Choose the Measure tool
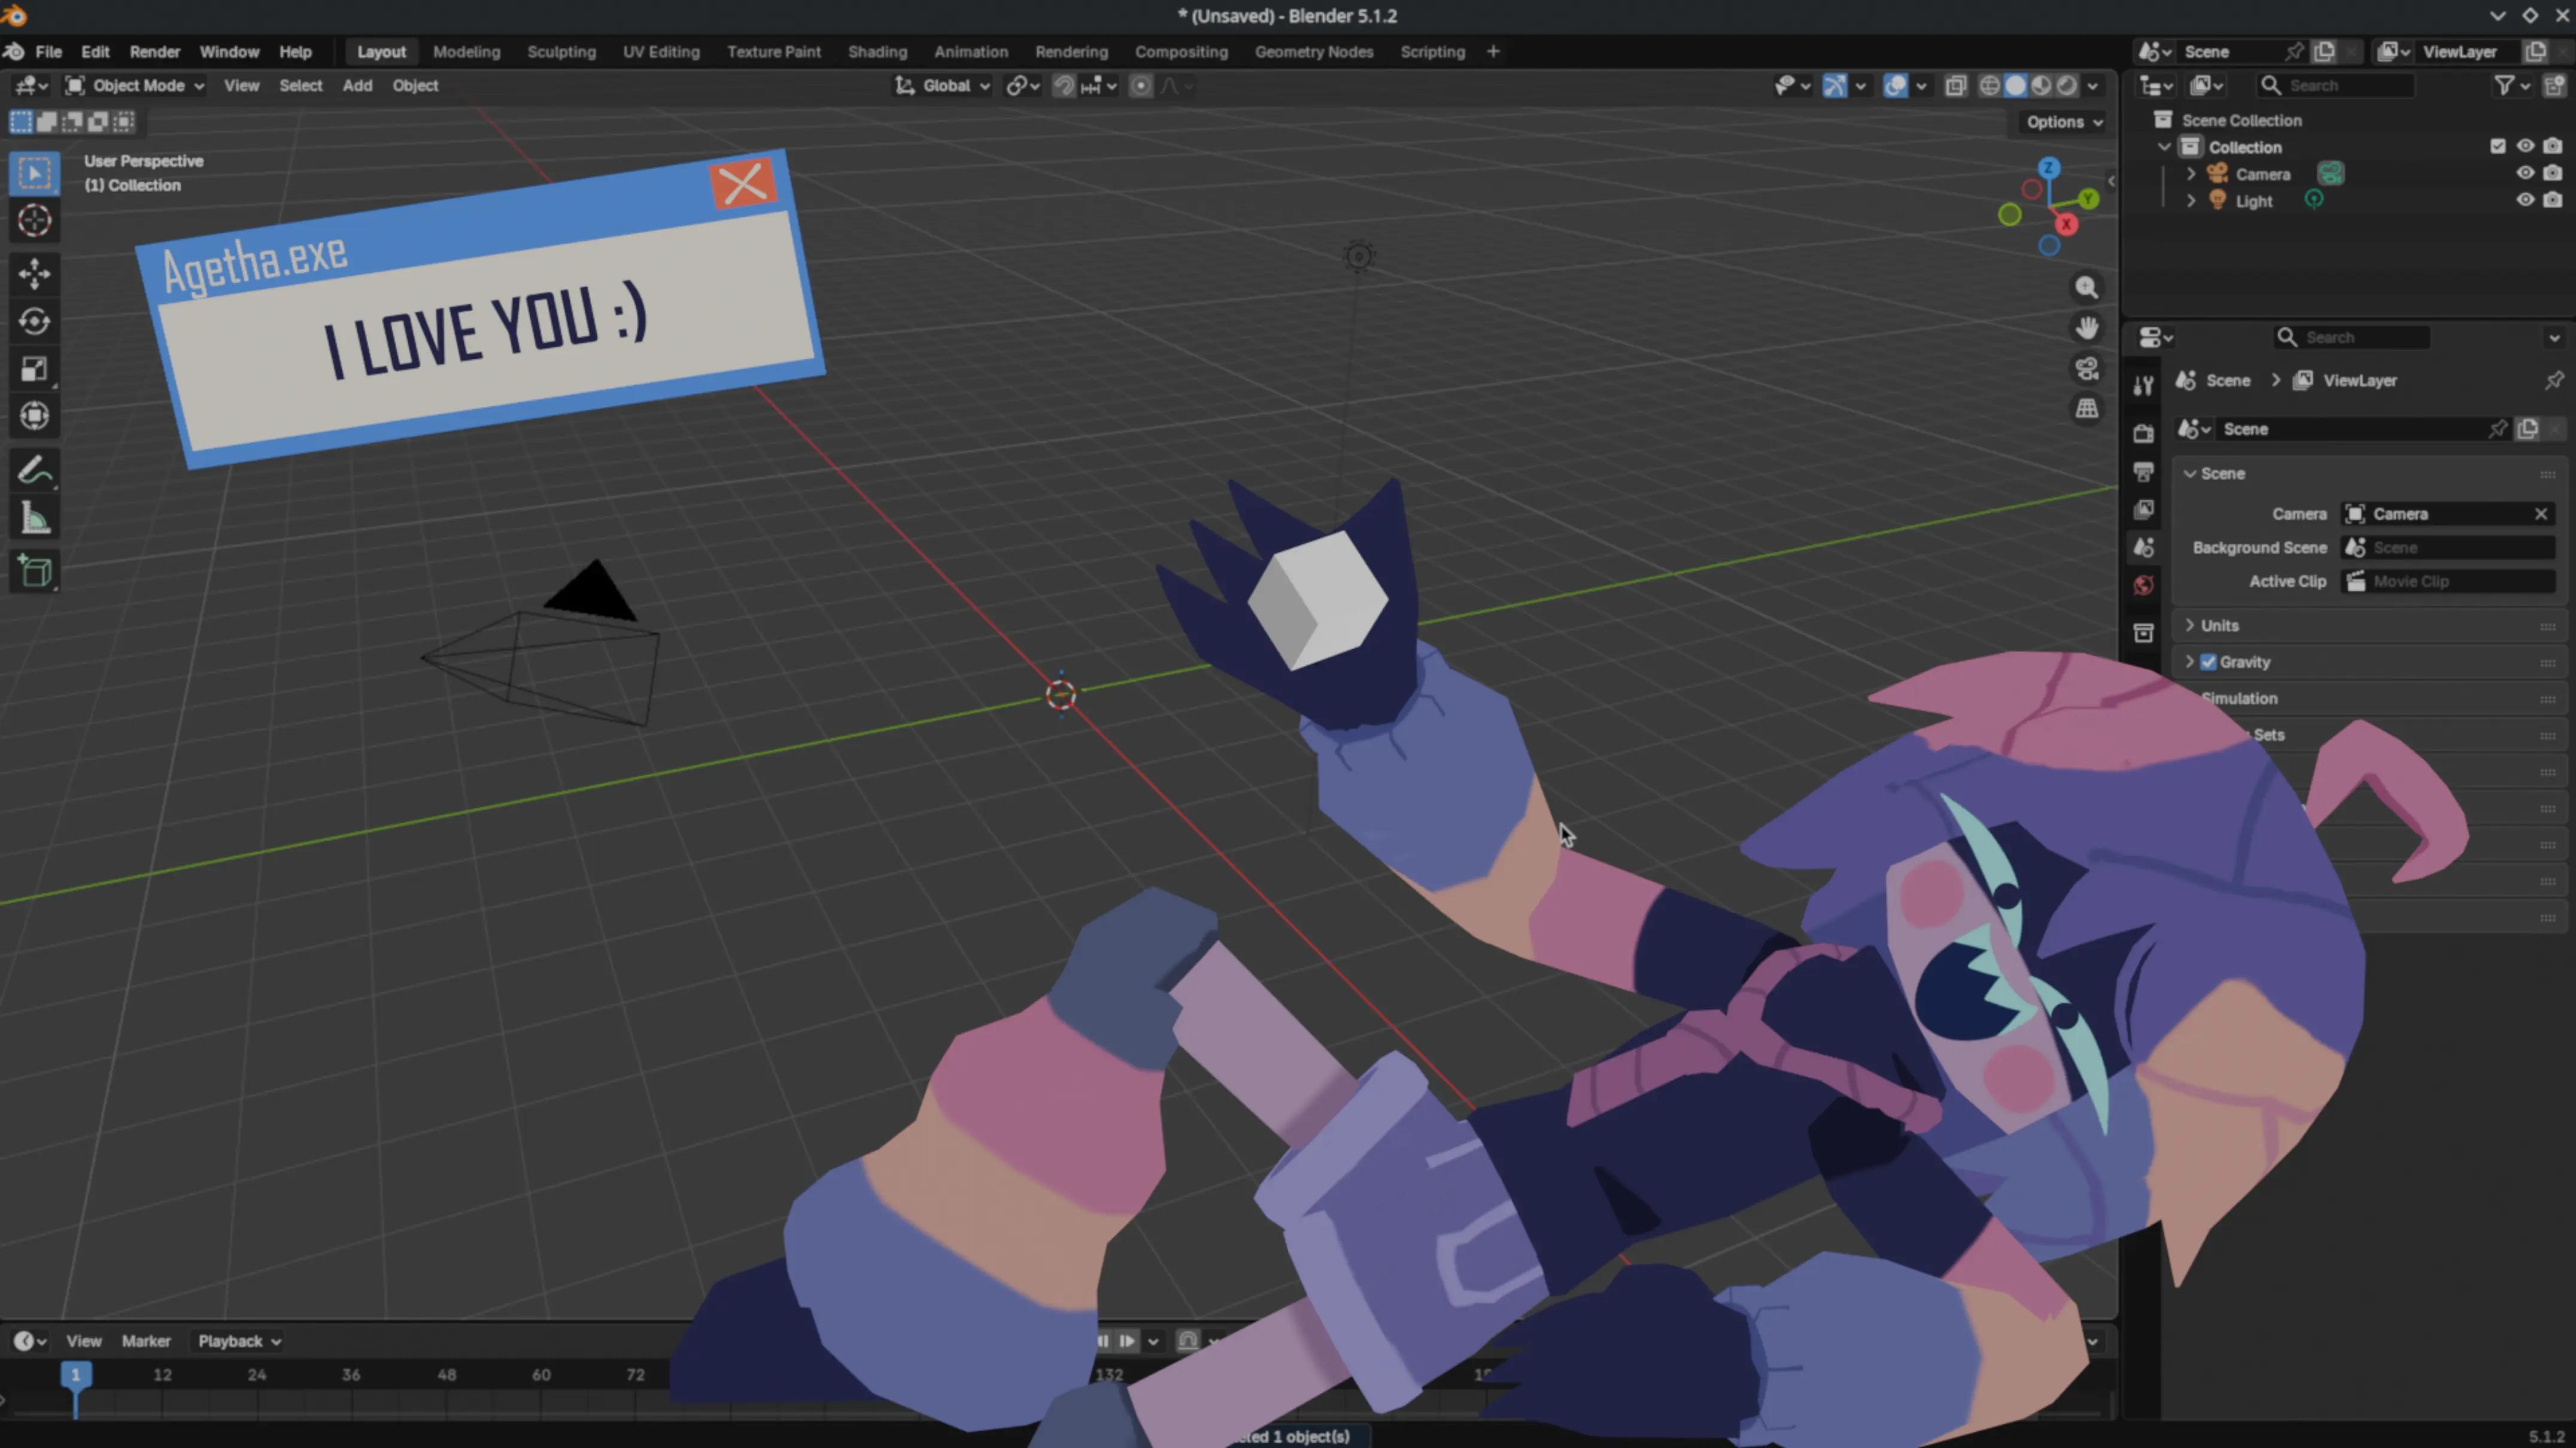Image resolution: width=2576 pixels, height=1448 pixels. [x=34, y=518]
